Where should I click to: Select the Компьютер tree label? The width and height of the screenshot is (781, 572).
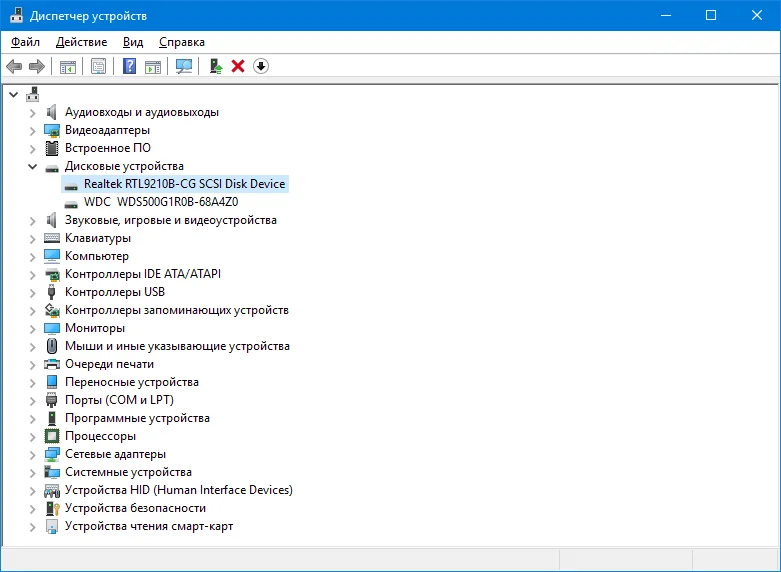coord(97,256)
